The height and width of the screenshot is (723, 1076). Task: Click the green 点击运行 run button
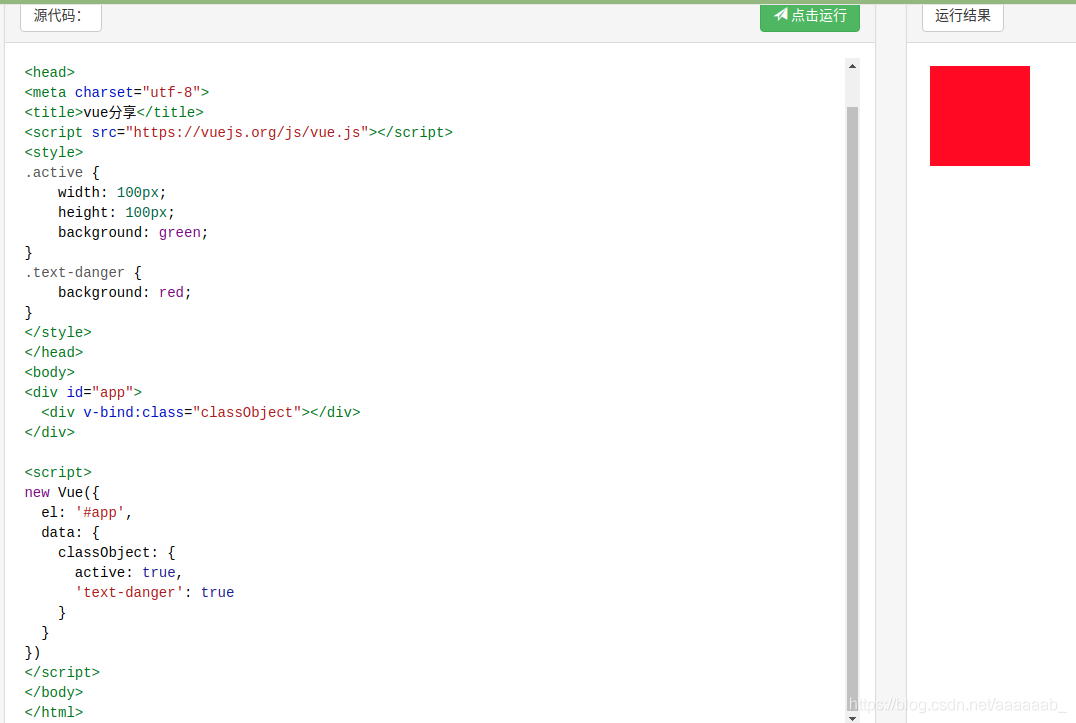point(810,16)
